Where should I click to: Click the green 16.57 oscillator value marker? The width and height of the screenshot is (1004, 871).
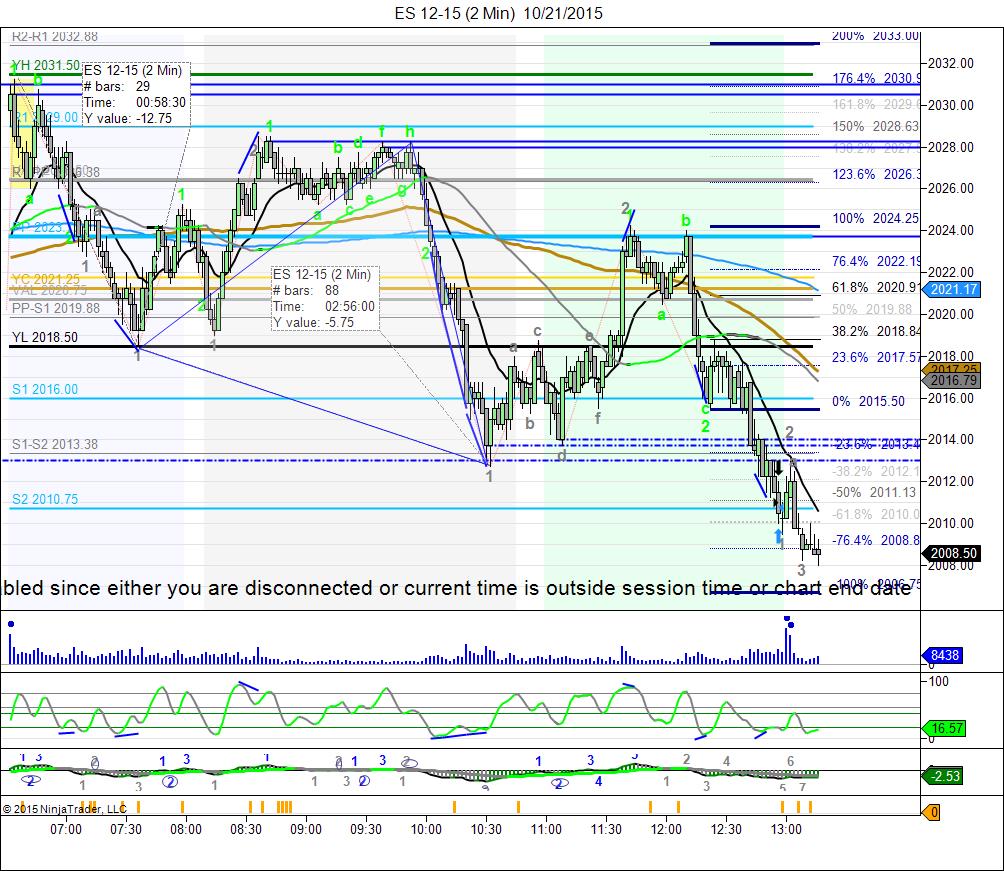(x=945, y=728)
